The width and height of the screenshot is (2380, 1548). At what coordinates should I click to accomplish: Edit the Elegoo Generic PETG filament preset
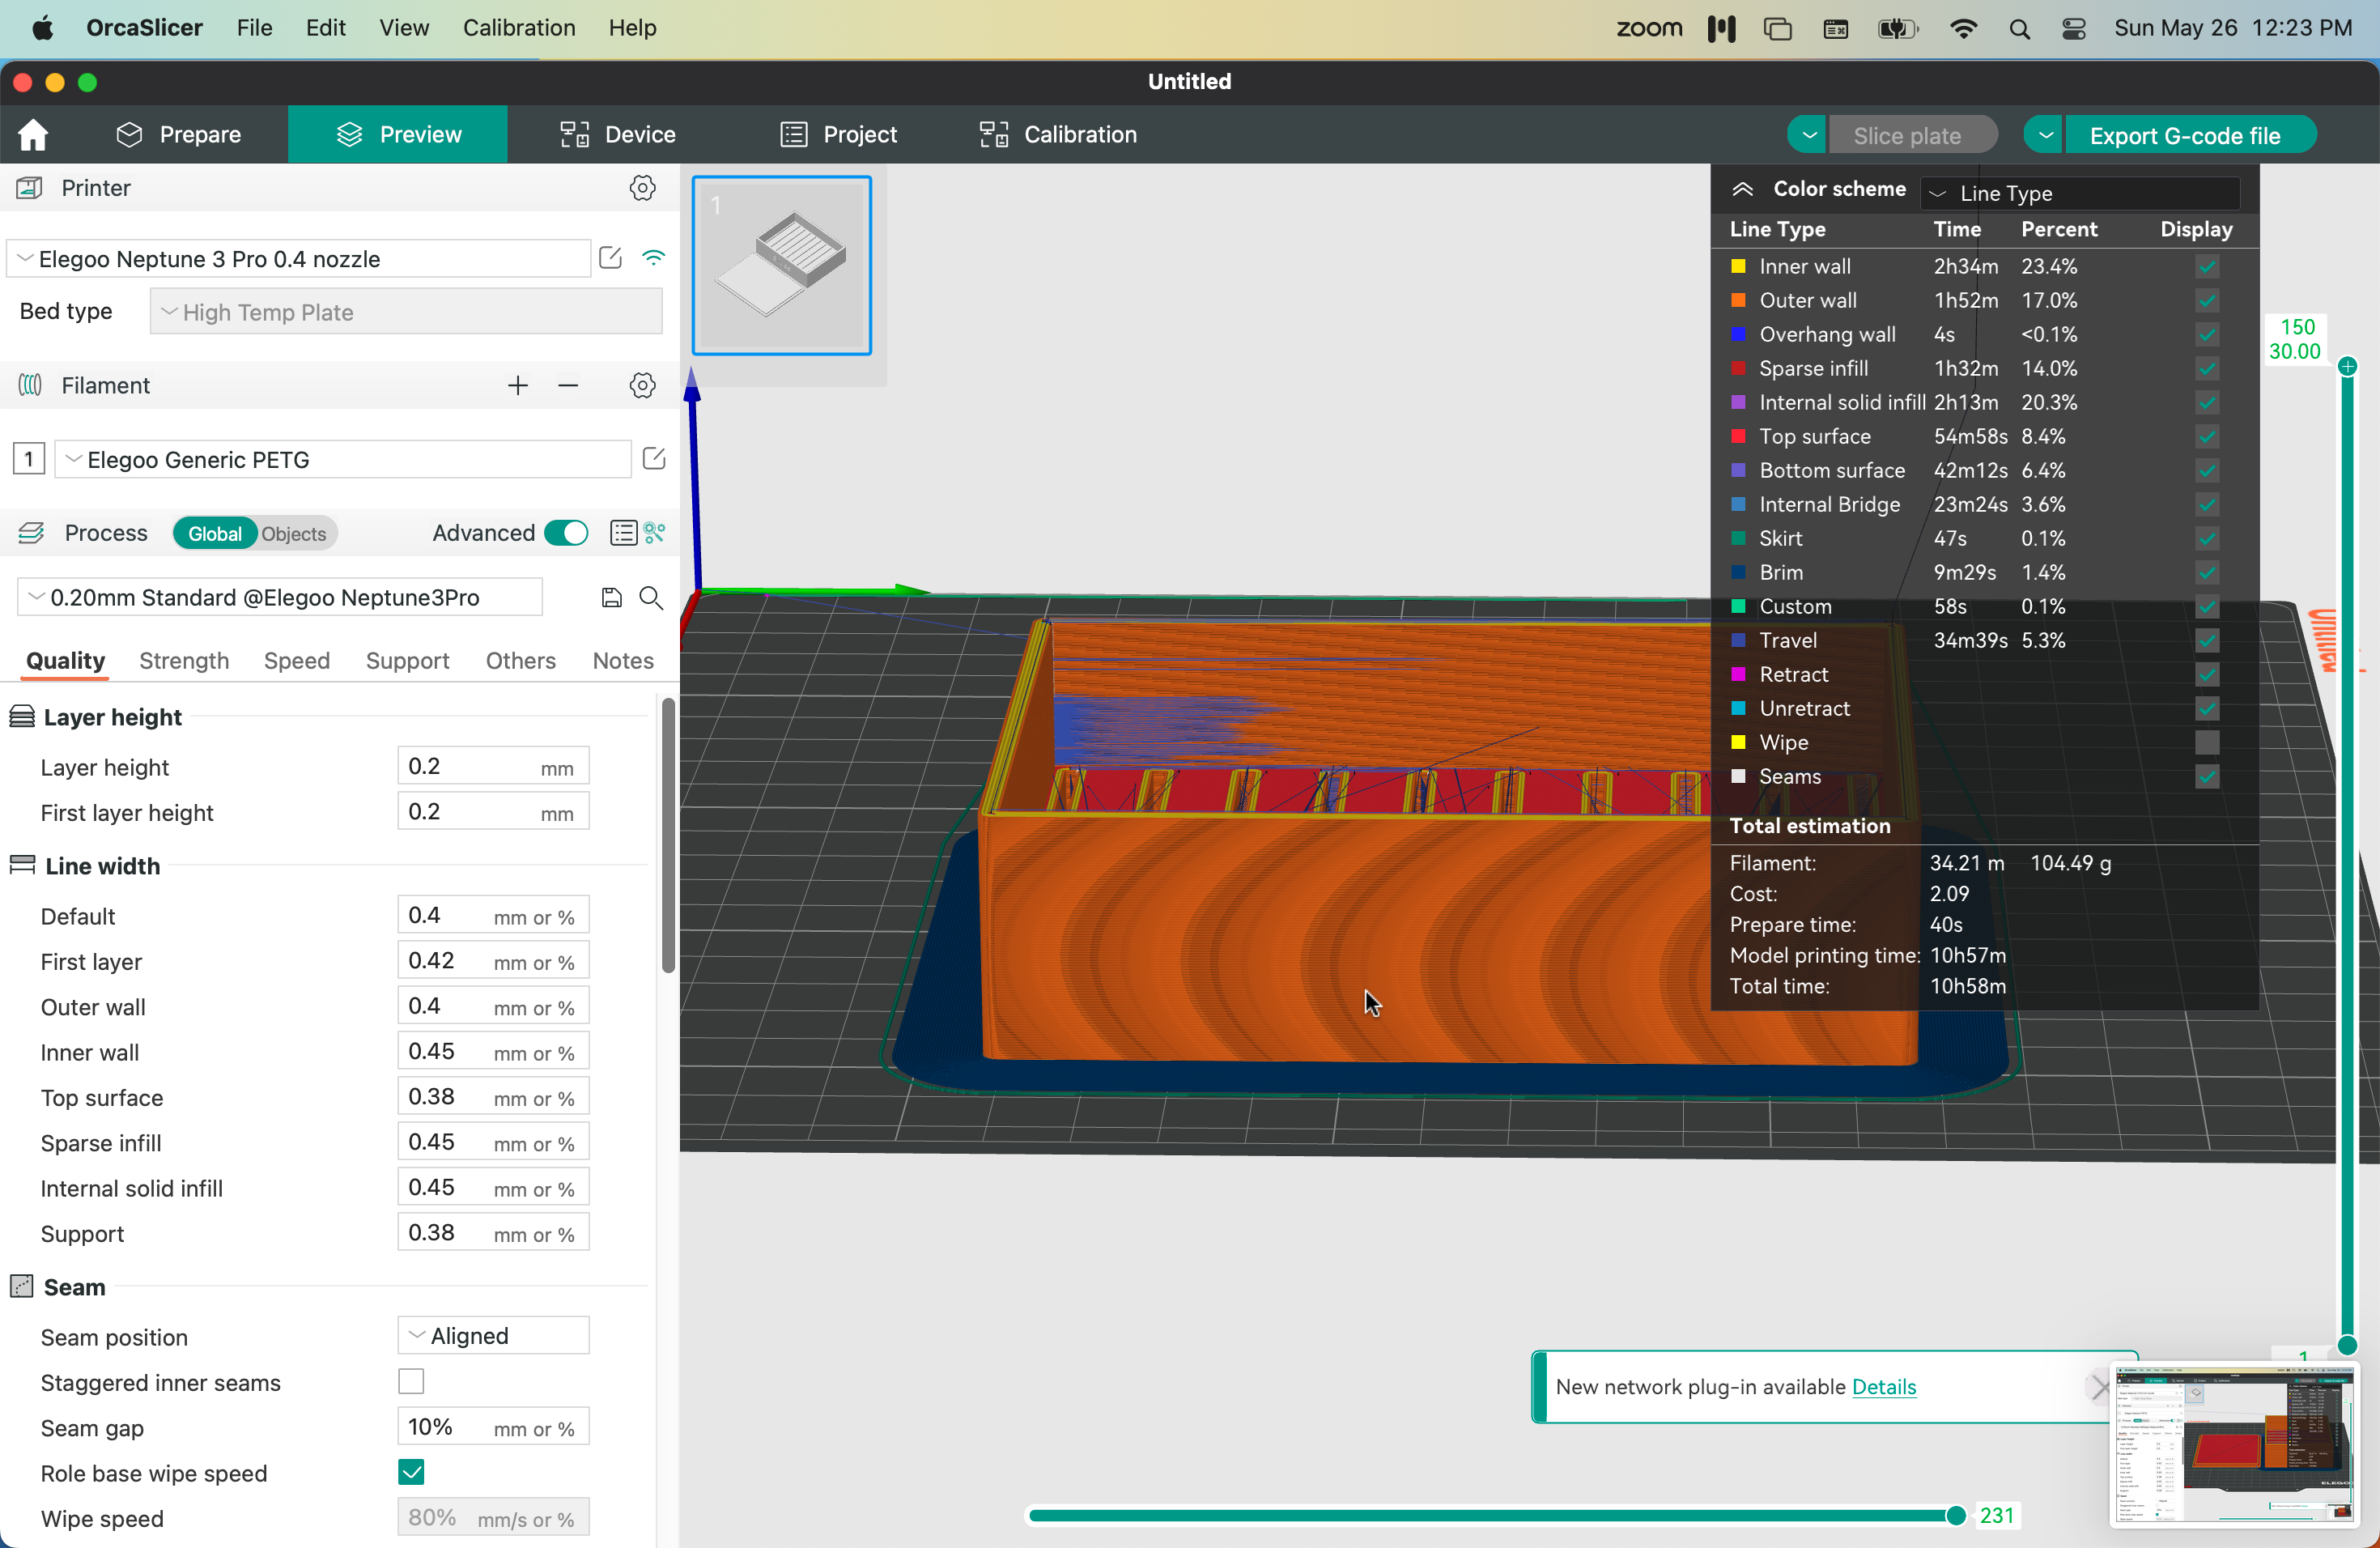[654, 459]
